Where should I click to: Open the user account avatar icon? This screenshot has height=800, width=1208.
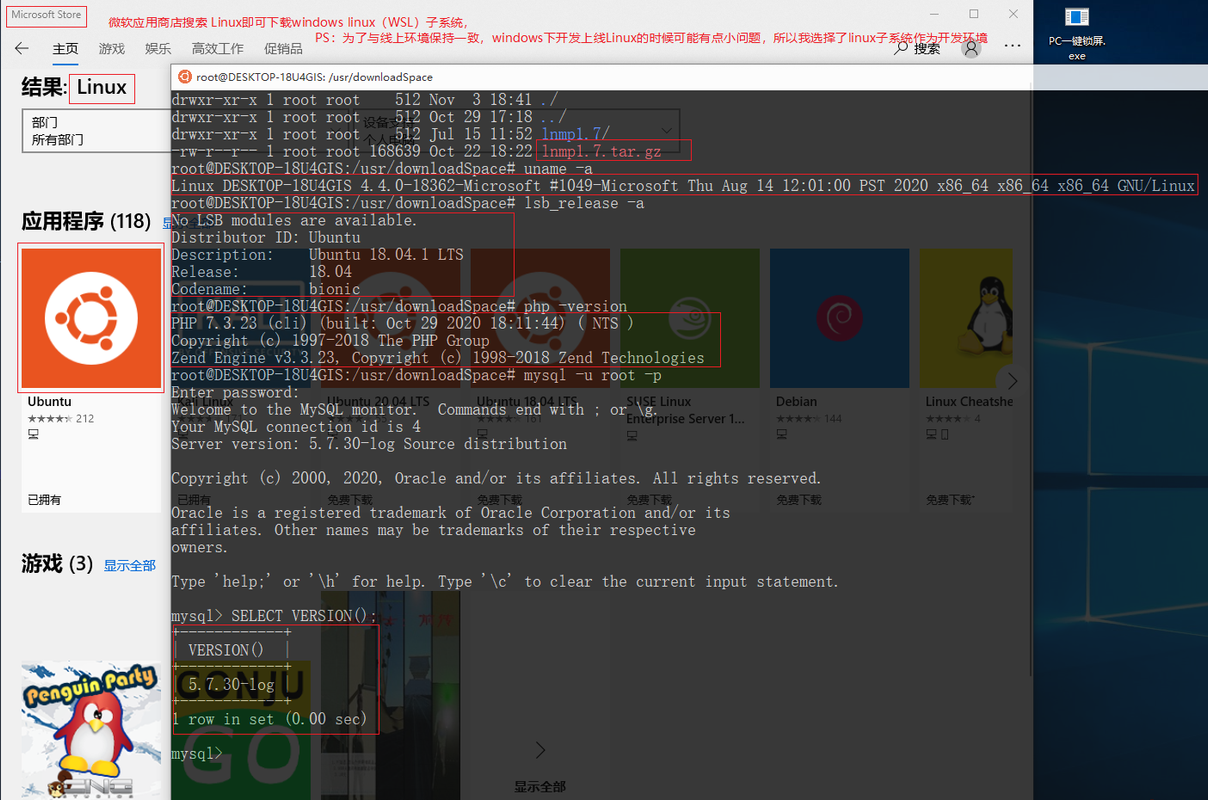click(971, 48)
